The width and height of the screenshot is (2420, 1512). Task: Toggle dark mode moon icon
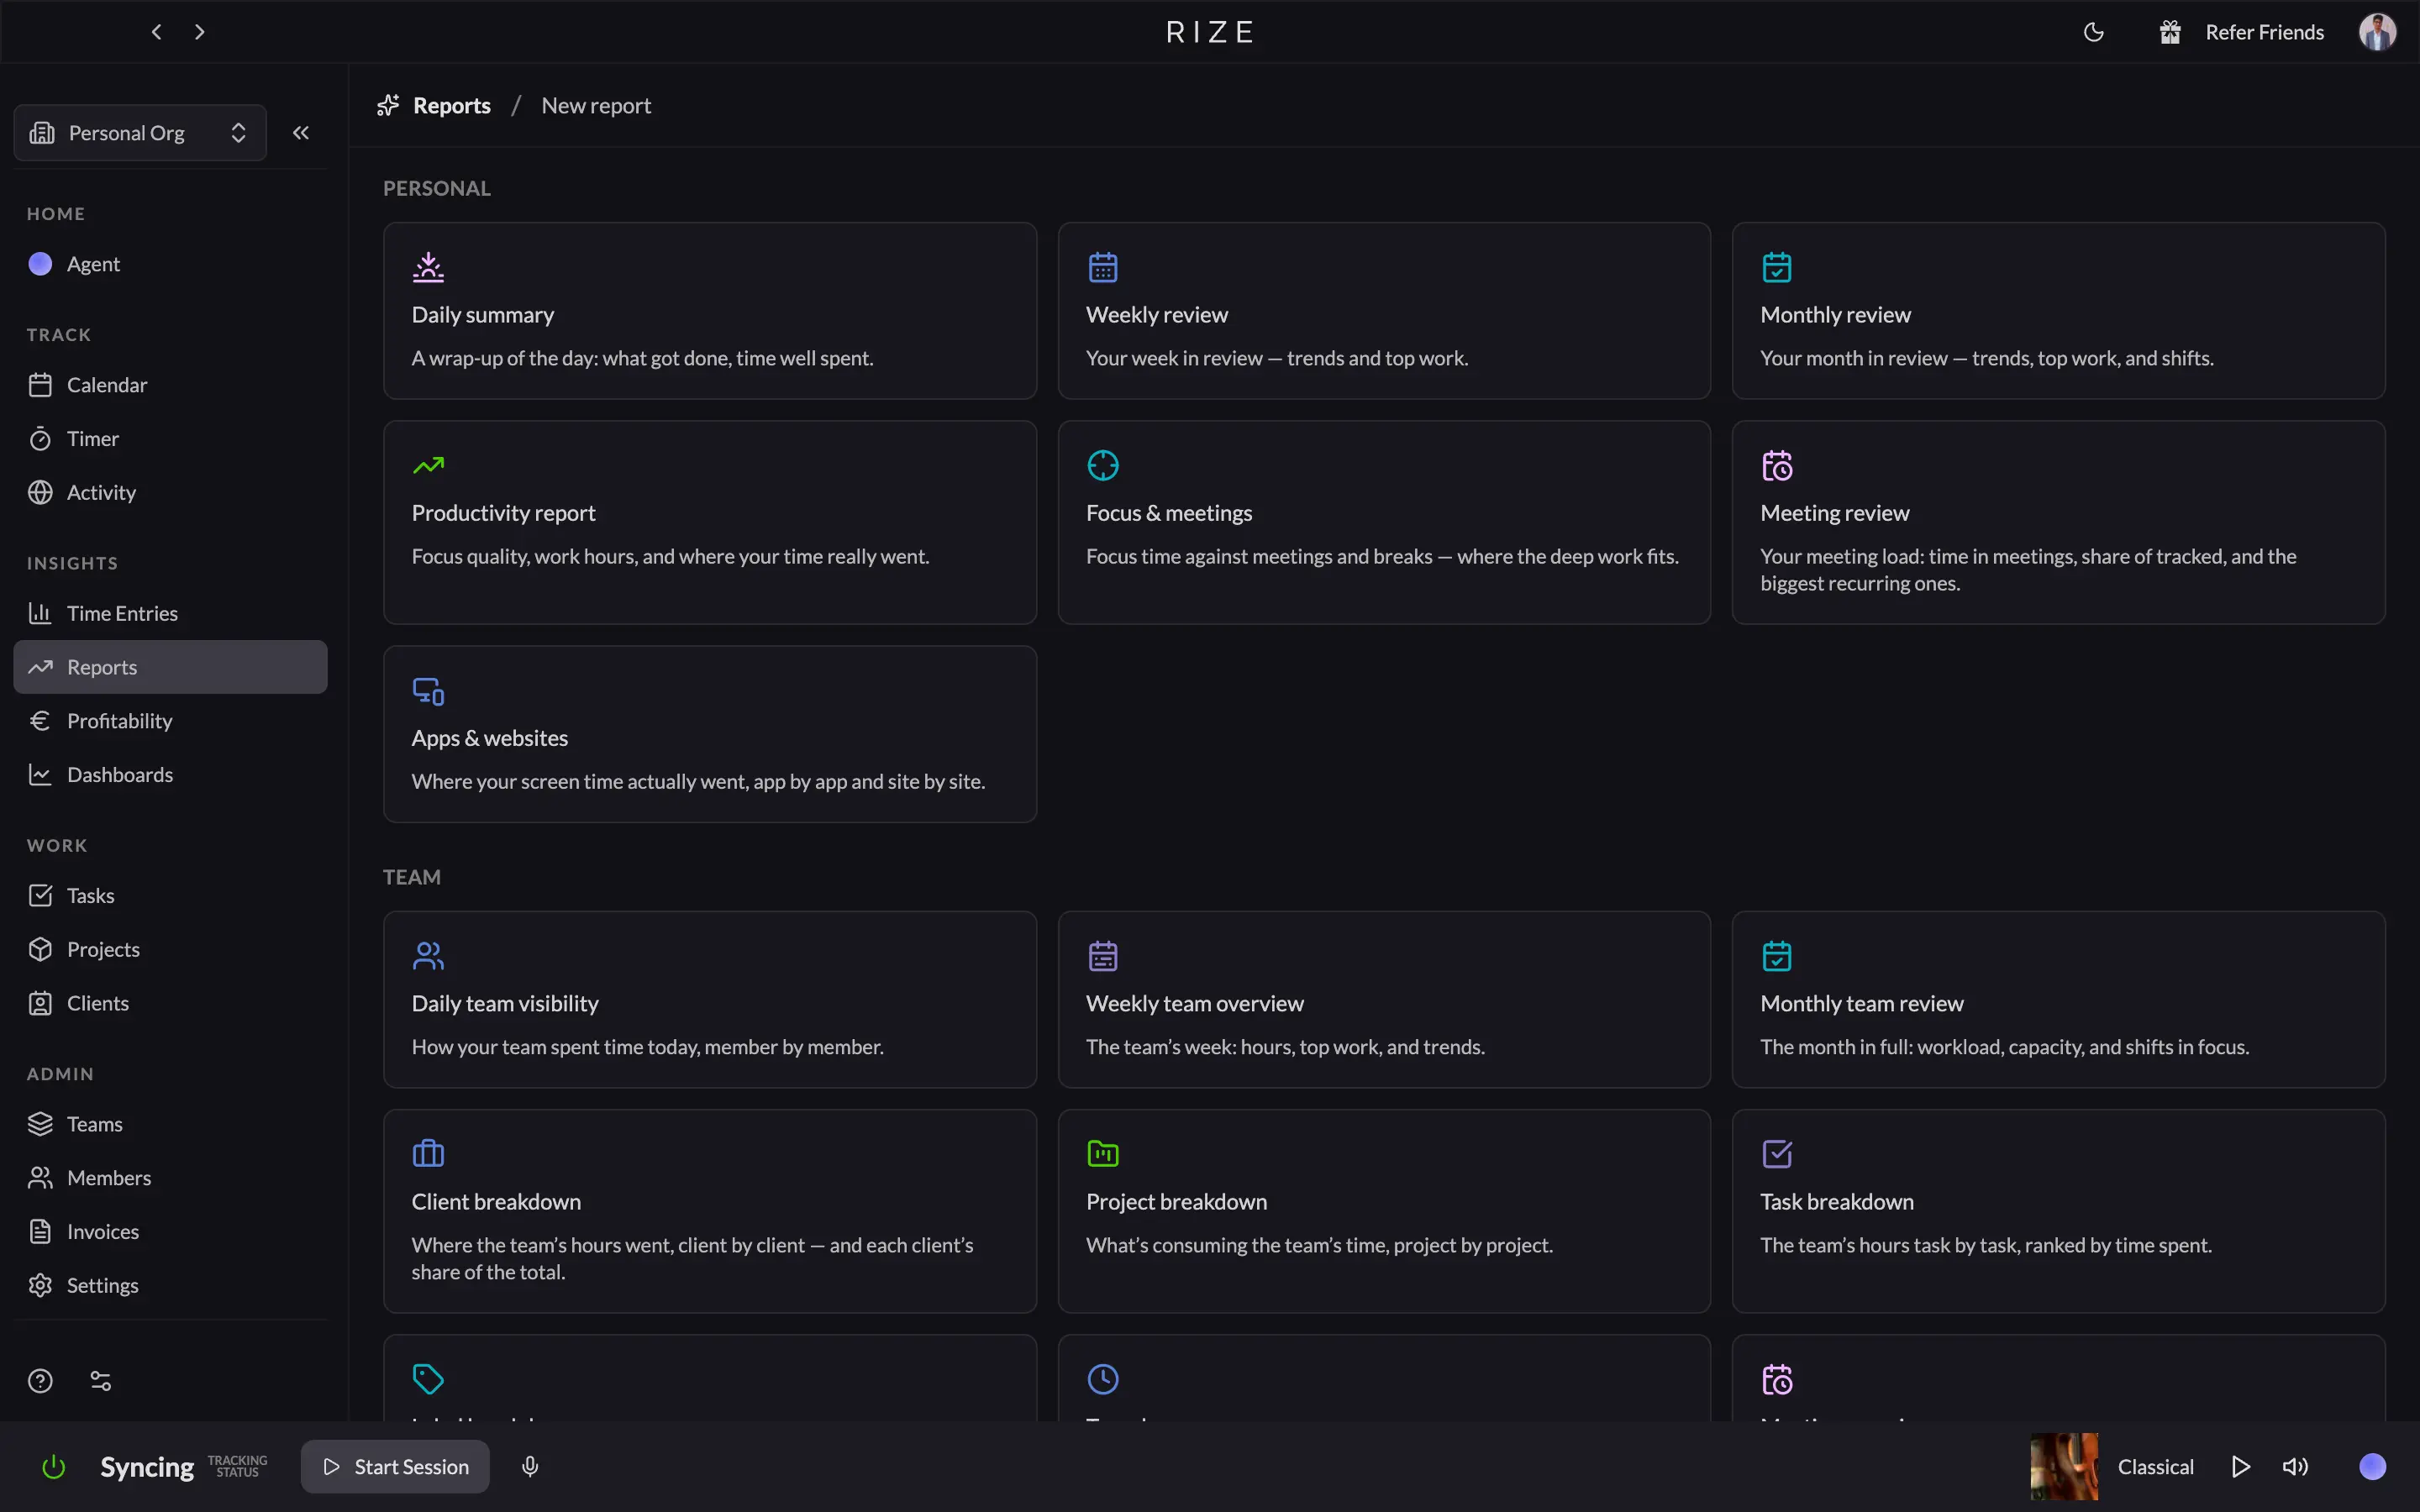point(2093,32)
